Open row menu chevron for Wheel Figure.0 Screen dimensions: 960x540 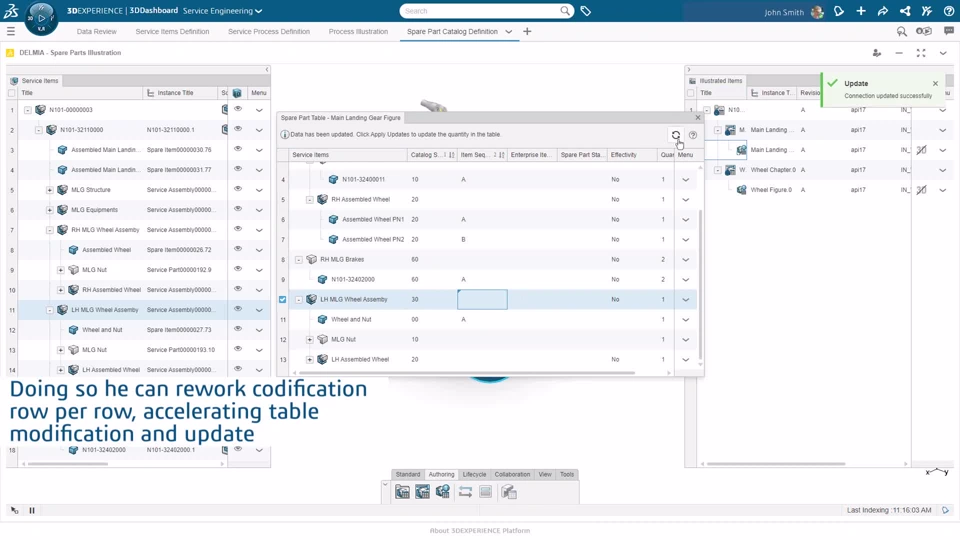[x=943, y=190]
